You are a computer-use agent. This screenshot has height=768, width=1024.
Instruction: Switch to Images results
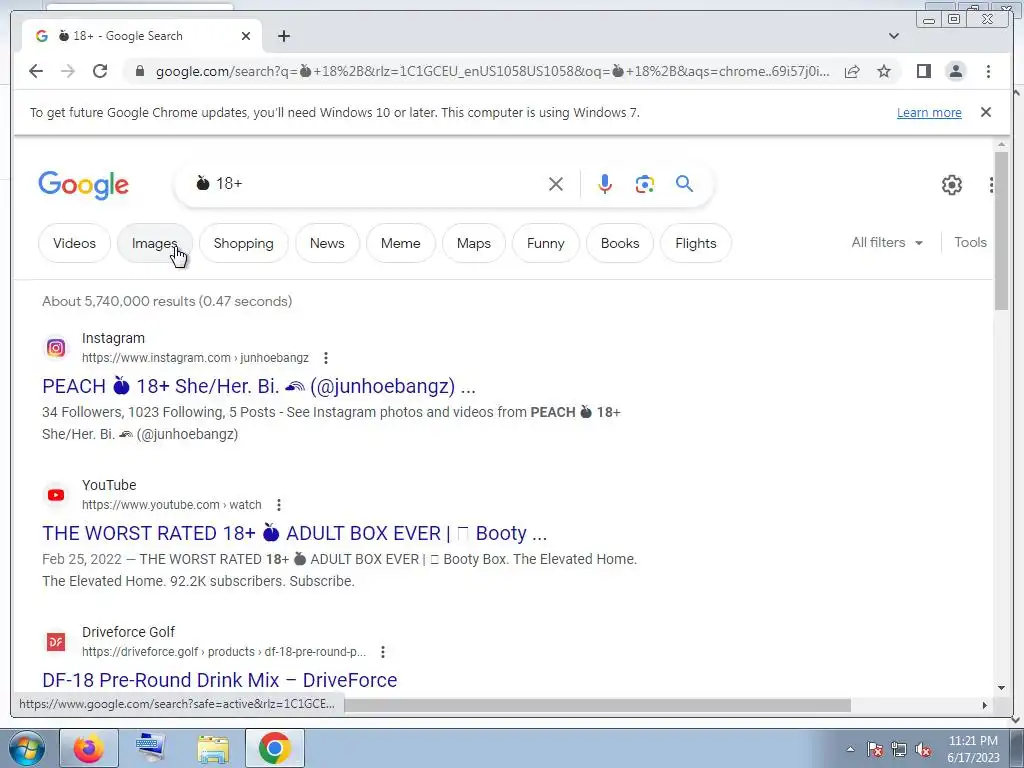(x=155, y=243)
